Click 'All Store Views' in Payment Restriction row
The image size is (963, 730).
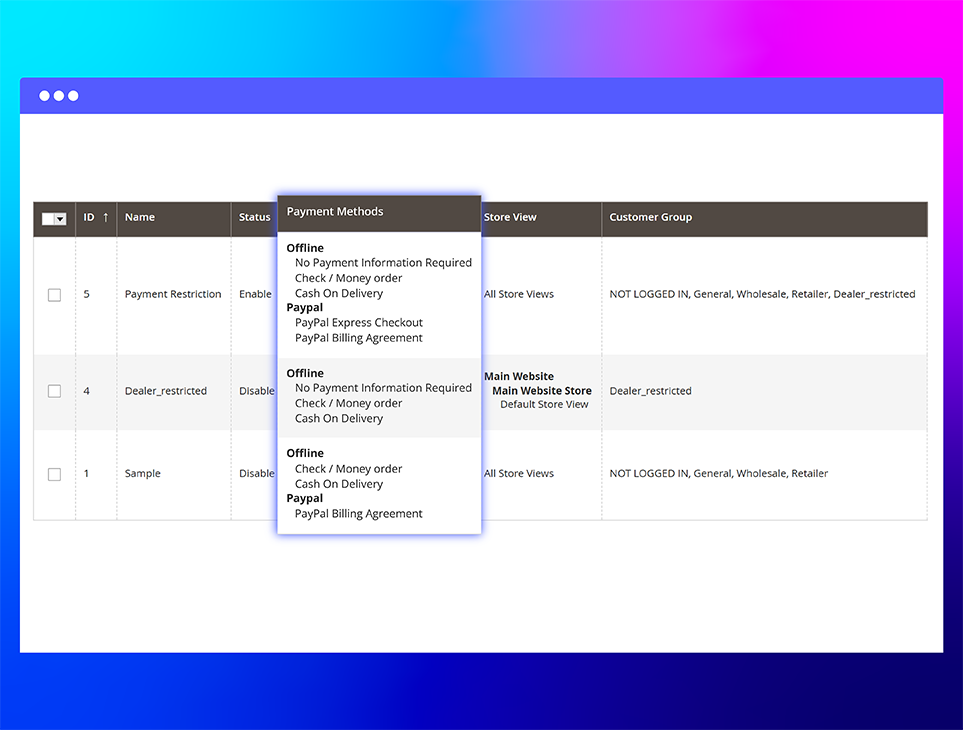pyautogui.click(x=519, y=294)
